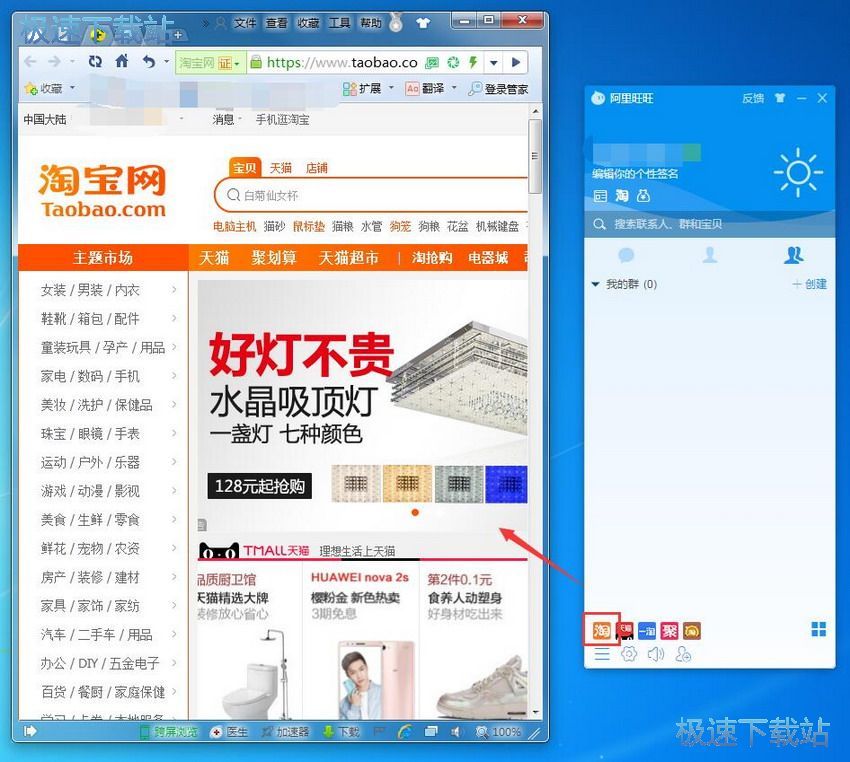The width and height of the screenshot is (850, 762).
Task: Open the 消息 dropdown on the Taobao page
Action: click(227, 120)
